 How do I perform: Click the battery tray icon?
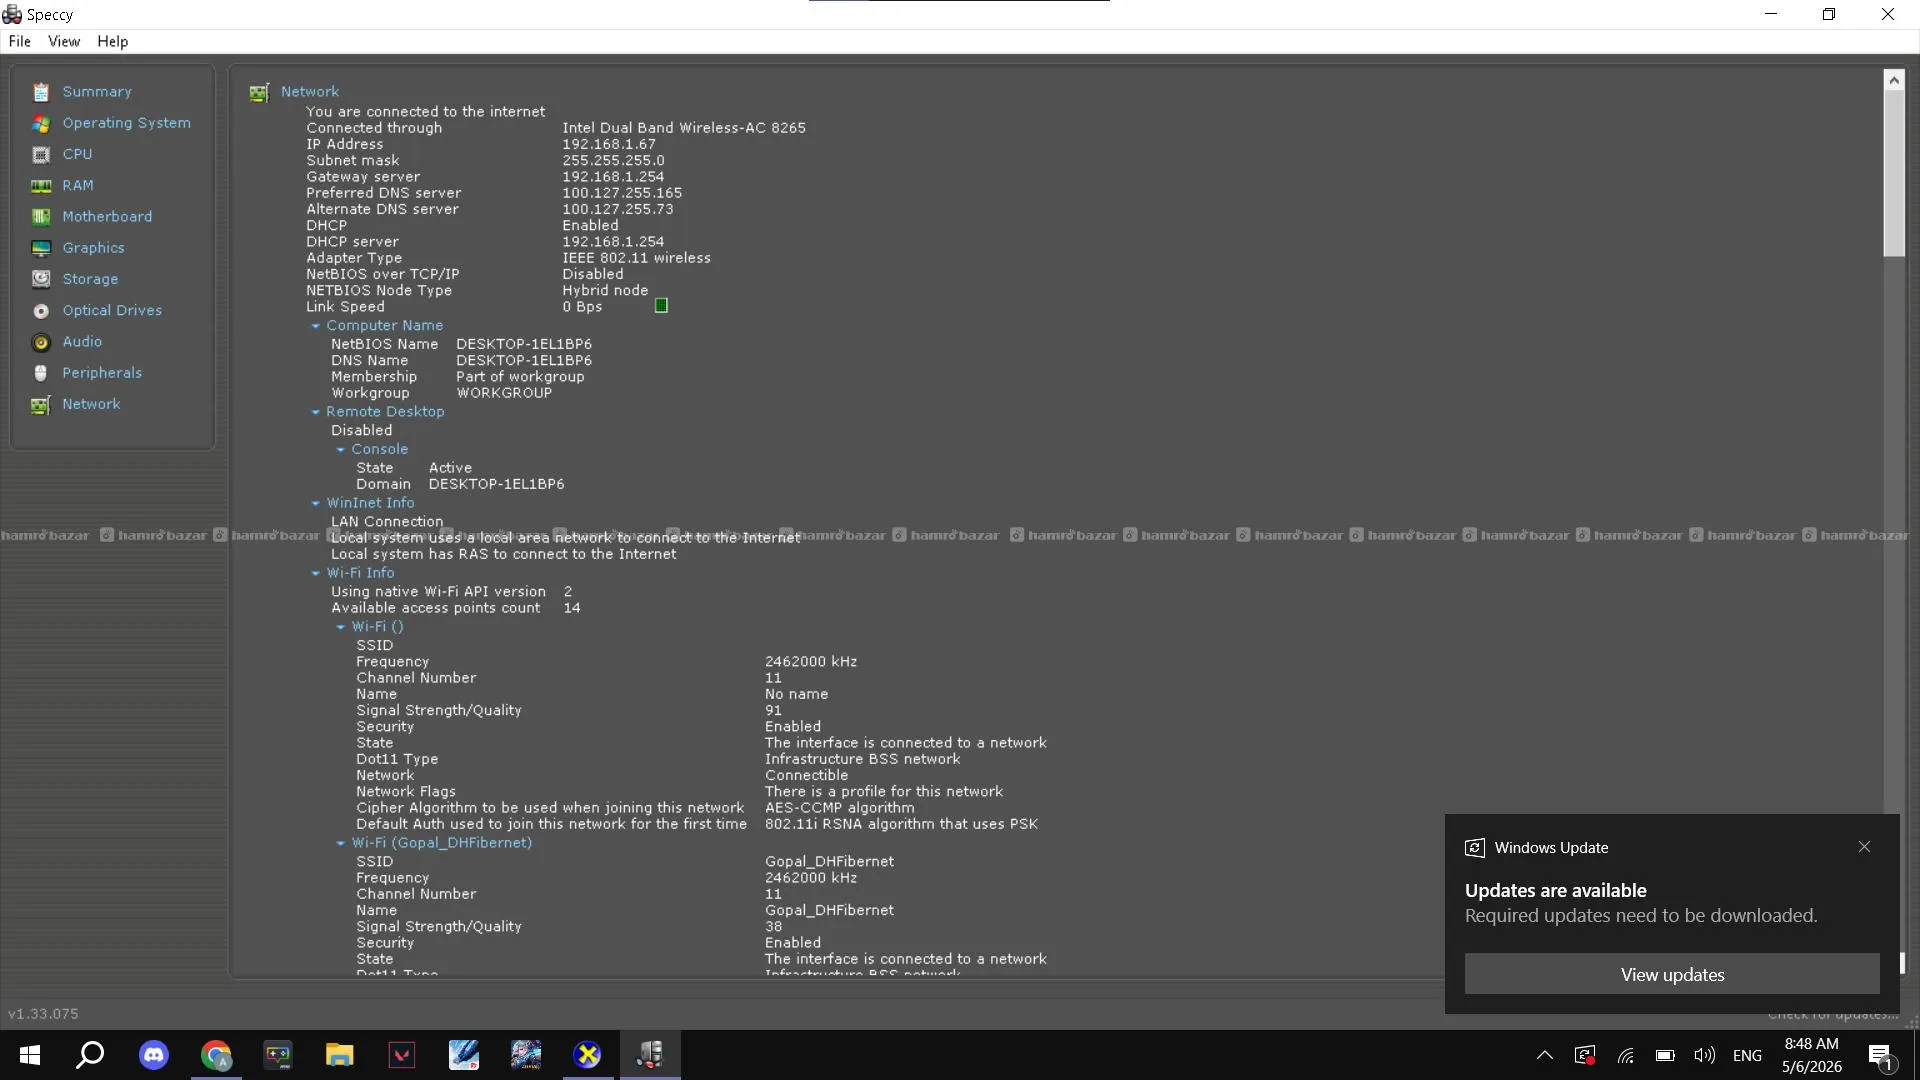(1665, 1055)
